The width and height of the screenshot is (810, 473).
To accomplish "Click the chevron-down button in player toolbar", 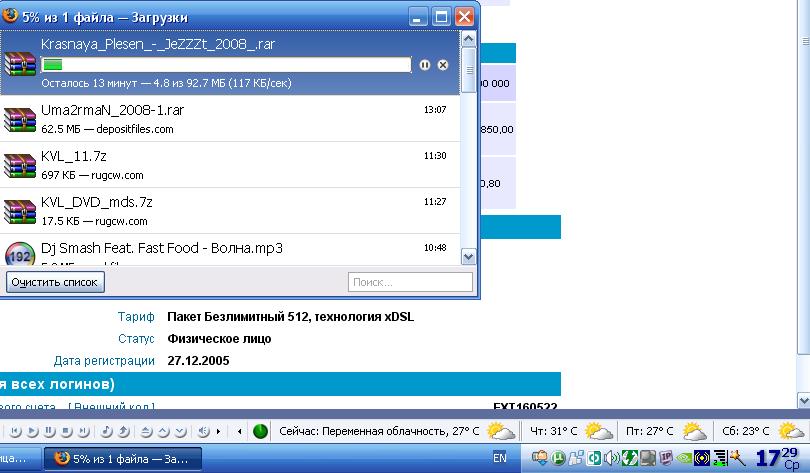I will pyautogui.click(x=180, y=431).
